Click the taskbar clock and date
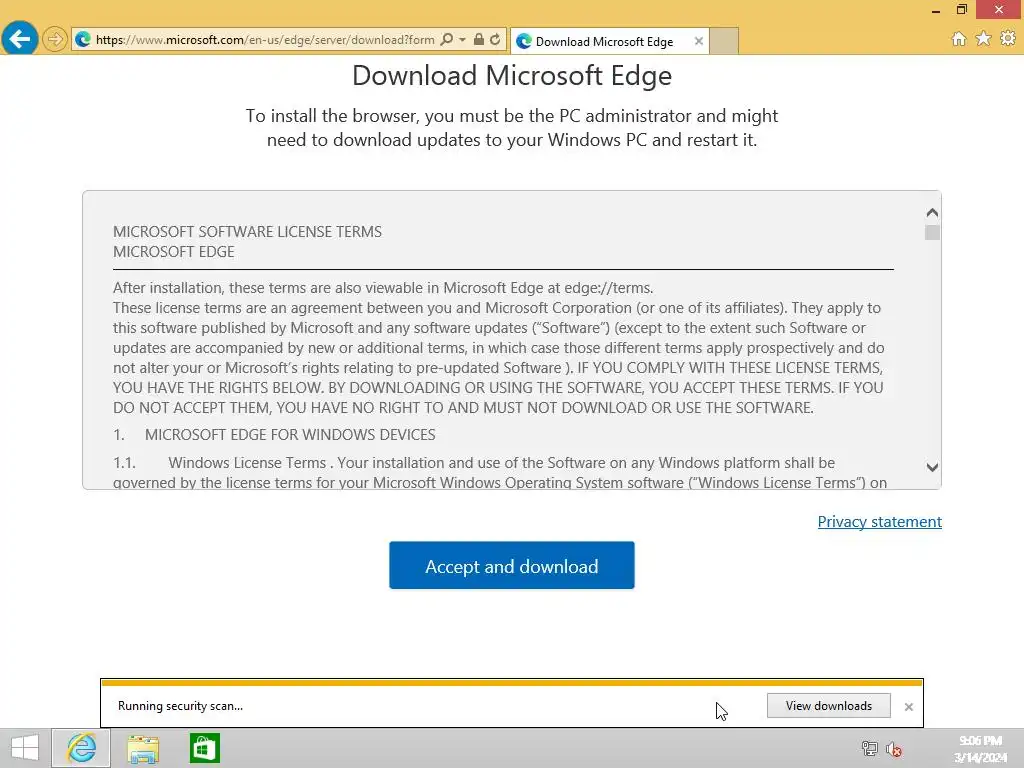Viewport: 1024px width, 768px height. click(x=980, y=749)
